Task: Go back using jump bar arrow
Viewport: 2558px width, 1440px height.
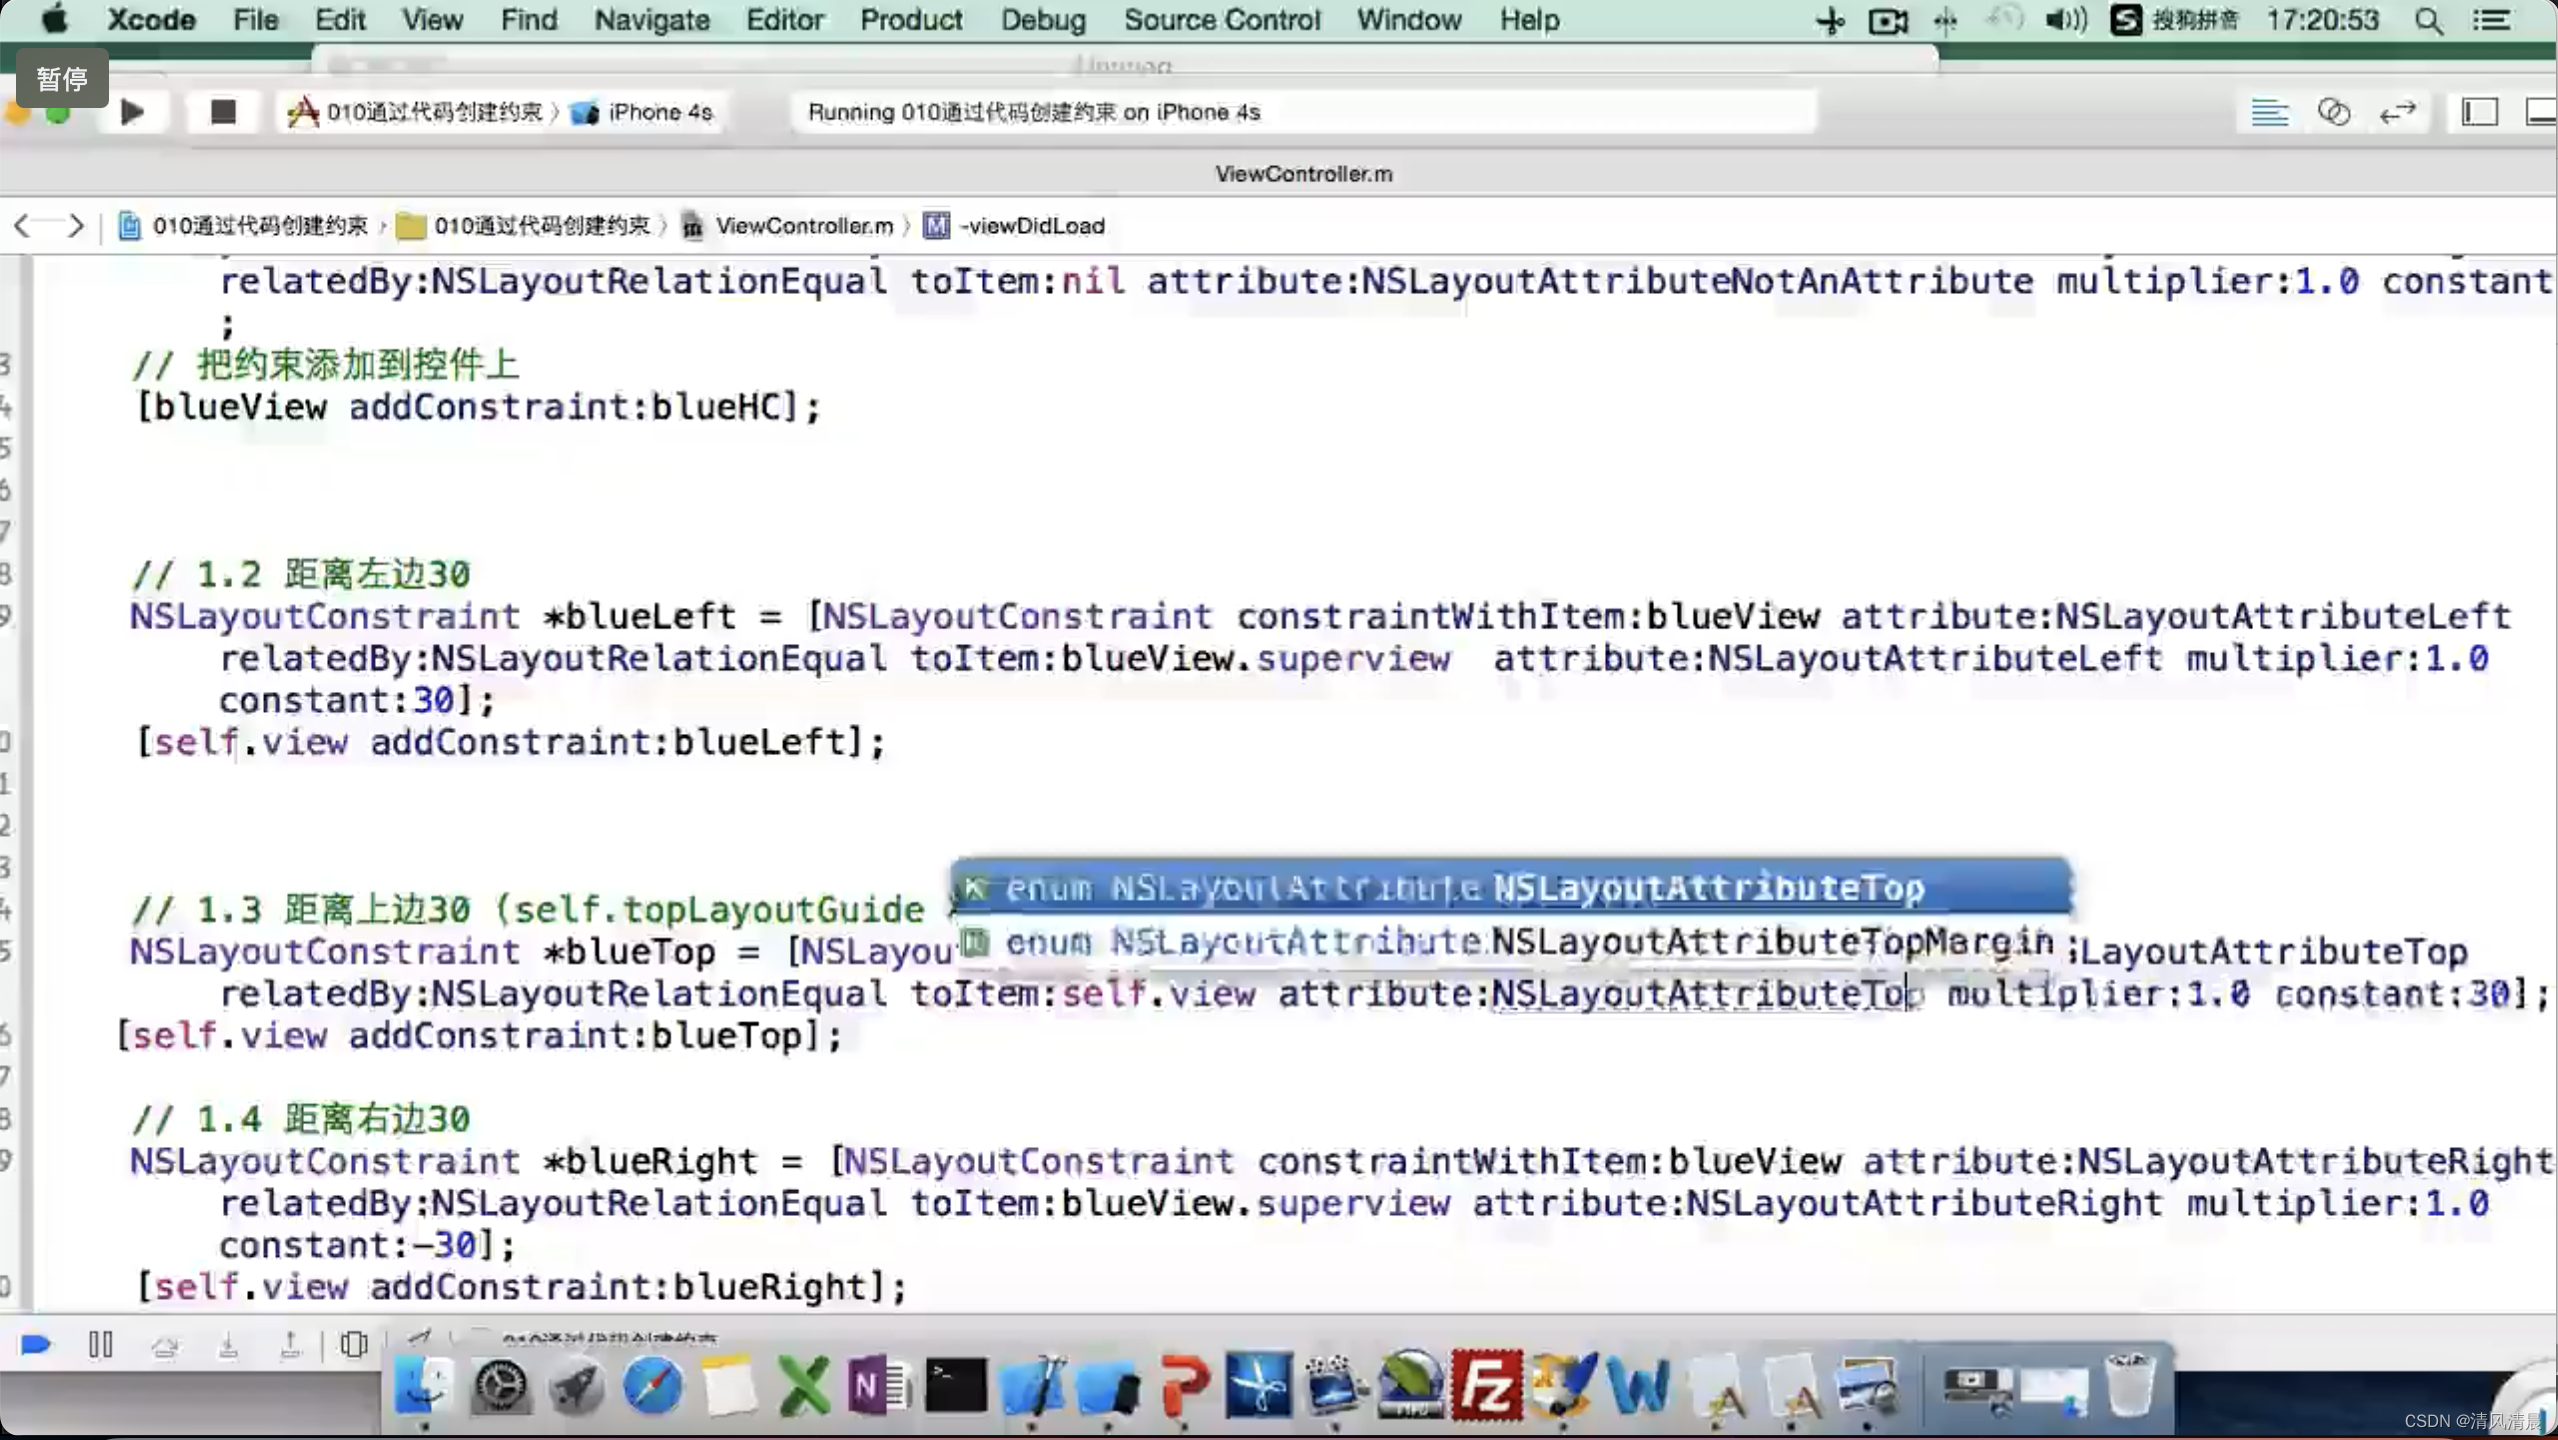Action: point(23,226)
